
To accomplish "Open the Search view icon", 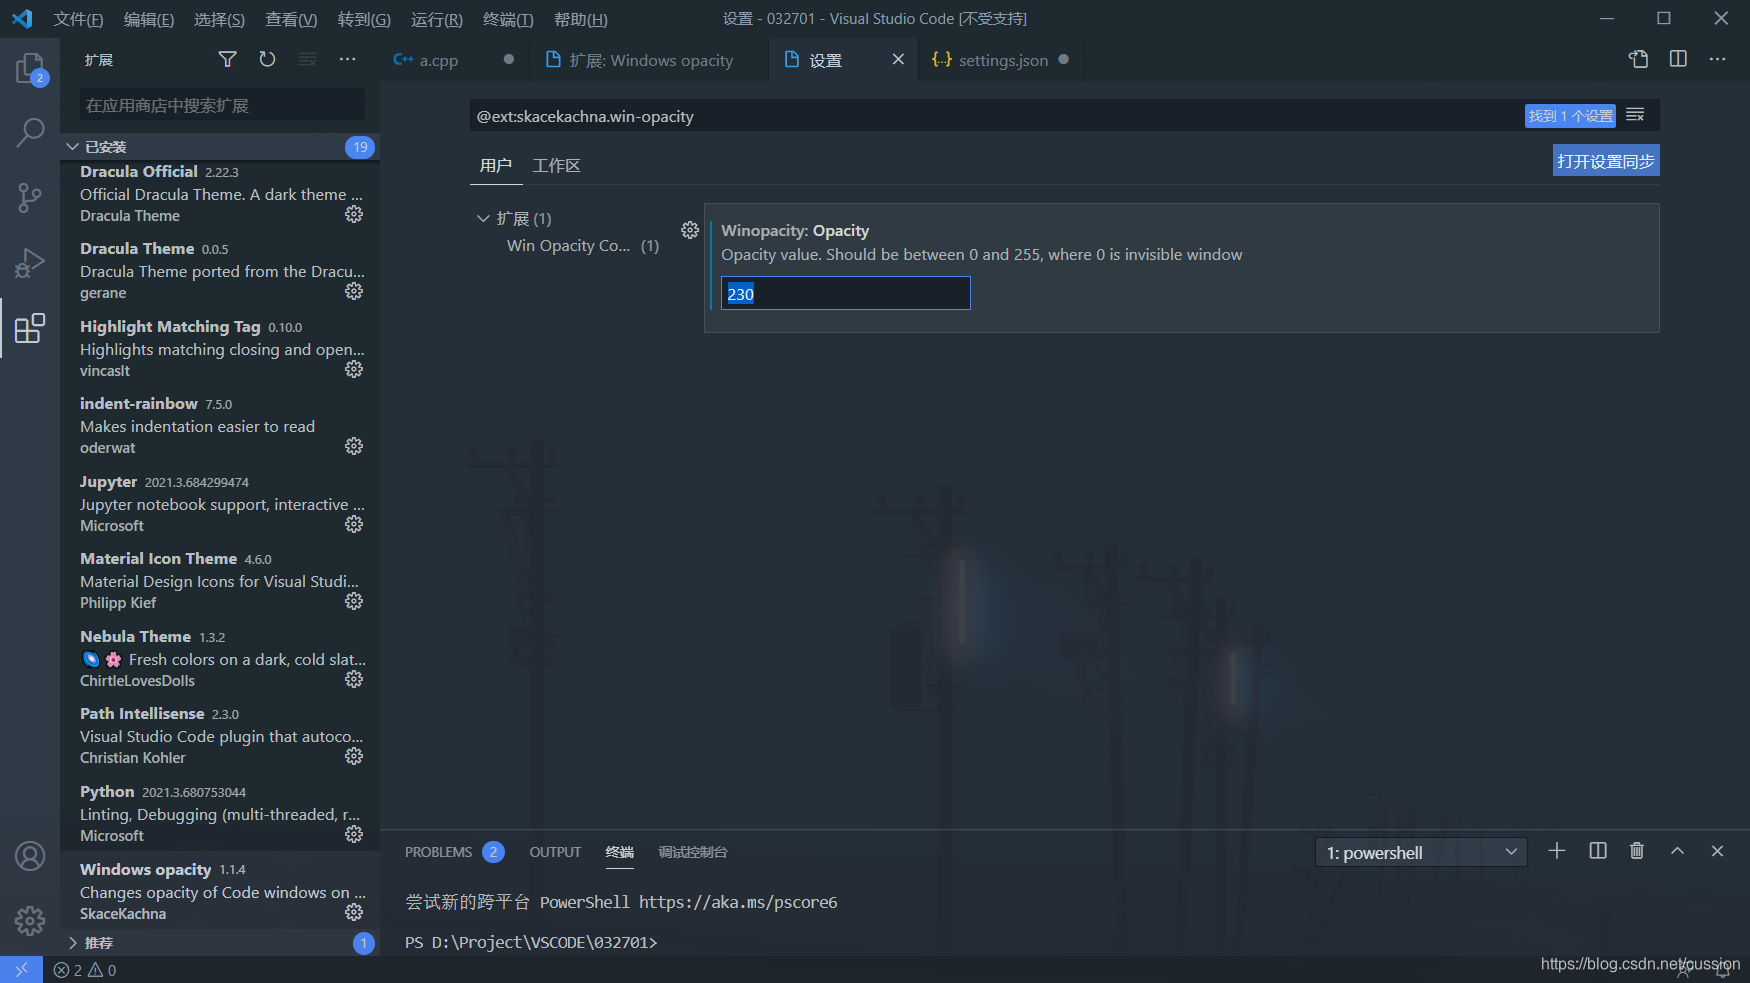I will [30, 132].
